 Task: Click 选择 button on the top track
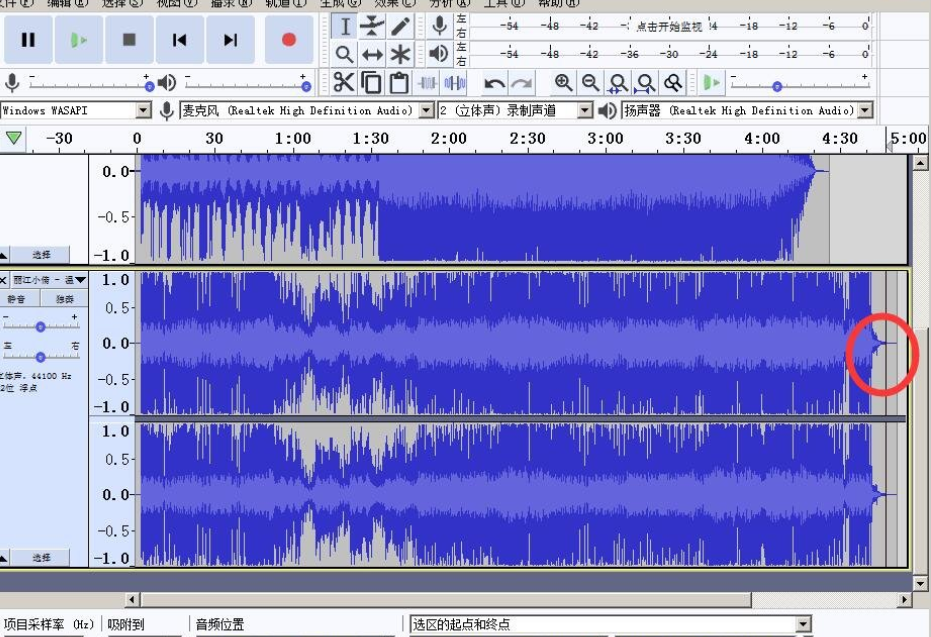(41, 255)
